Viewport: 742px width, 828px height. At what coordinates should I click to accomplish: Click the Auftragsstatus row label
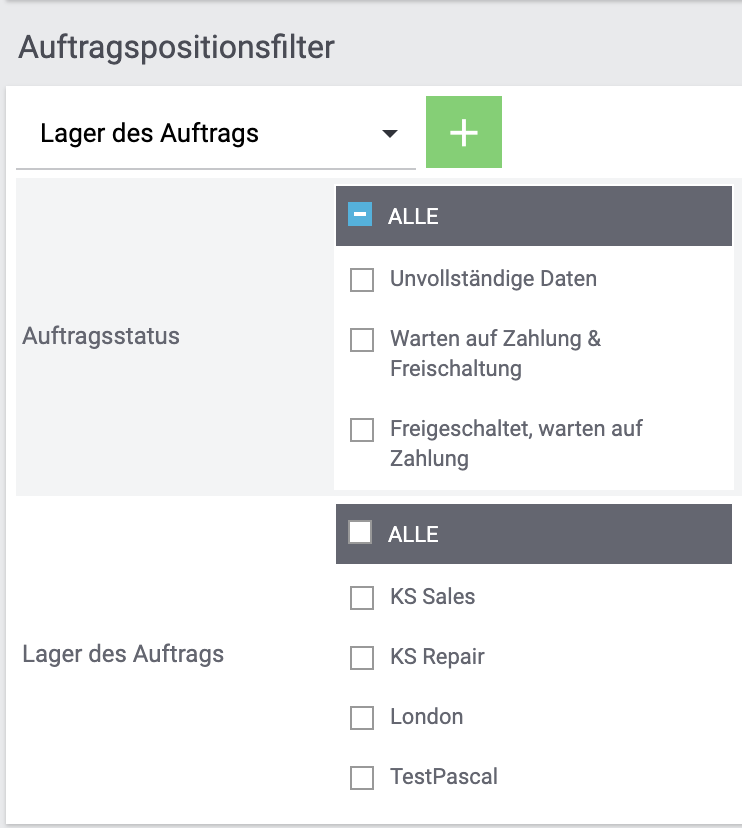[101, 336]
